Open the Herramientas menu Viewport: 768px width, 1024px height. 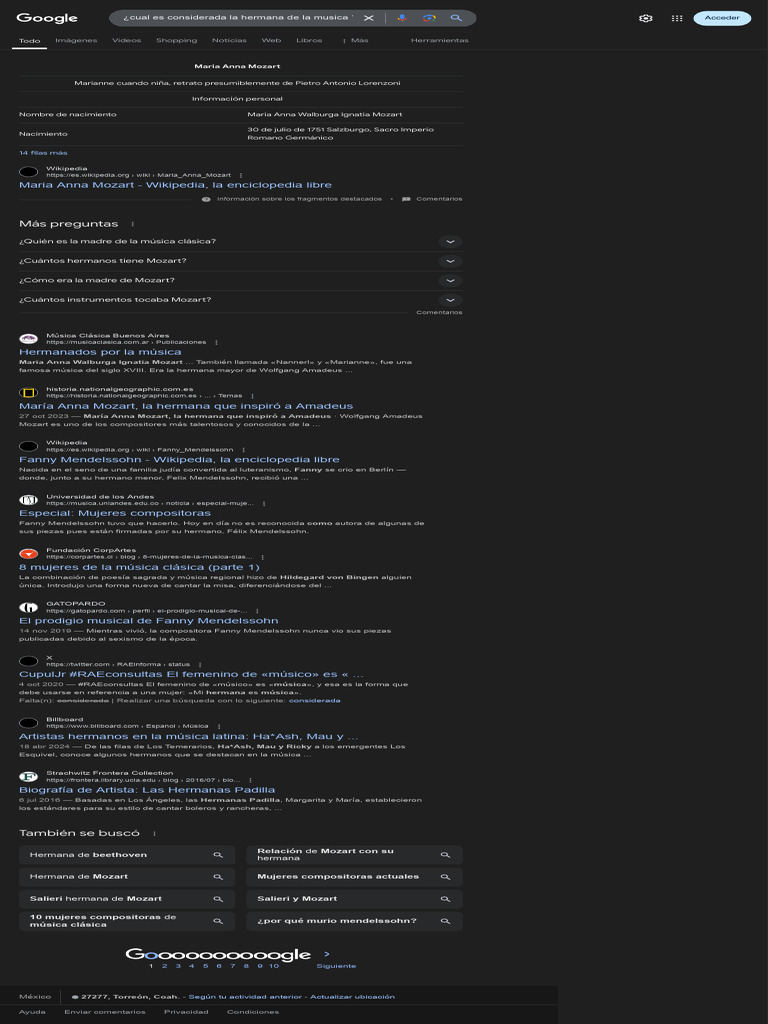pyautogui.click(x=440, y=40)
